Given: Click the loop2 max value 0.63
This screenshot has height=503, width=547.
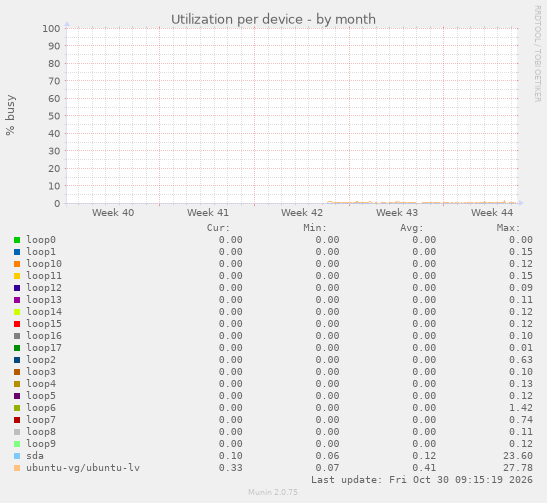Looking at the screenshot, I should (521, 360).
